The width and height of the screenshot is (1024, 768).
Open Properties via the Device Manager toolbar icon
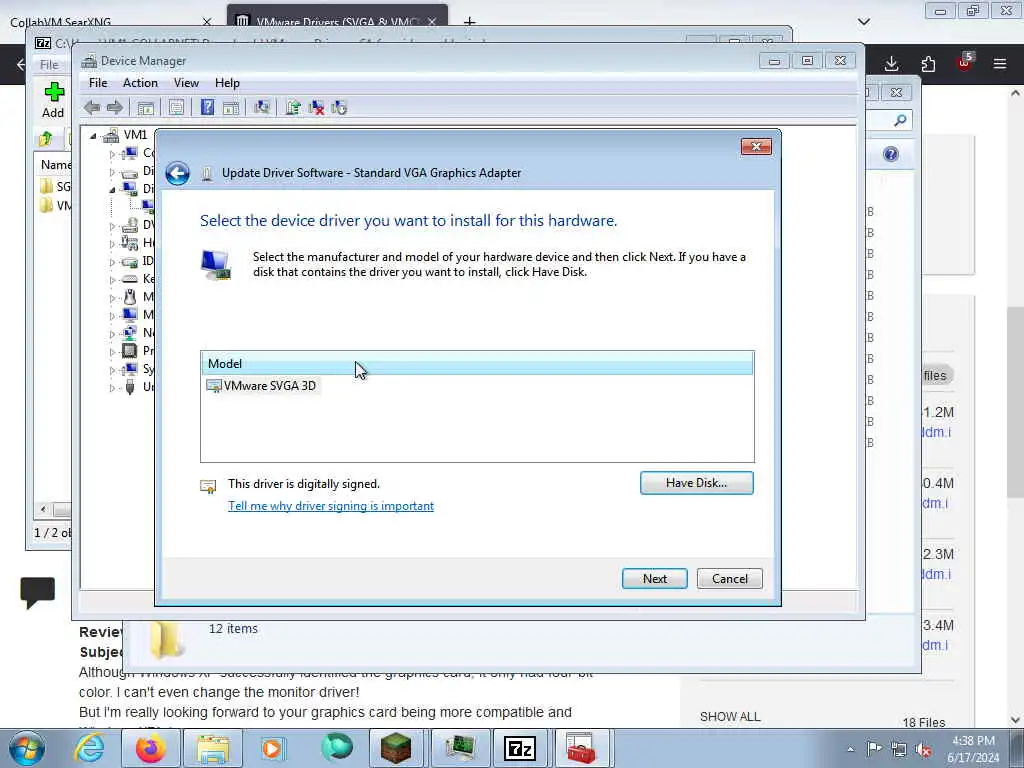tap(176, 108)
